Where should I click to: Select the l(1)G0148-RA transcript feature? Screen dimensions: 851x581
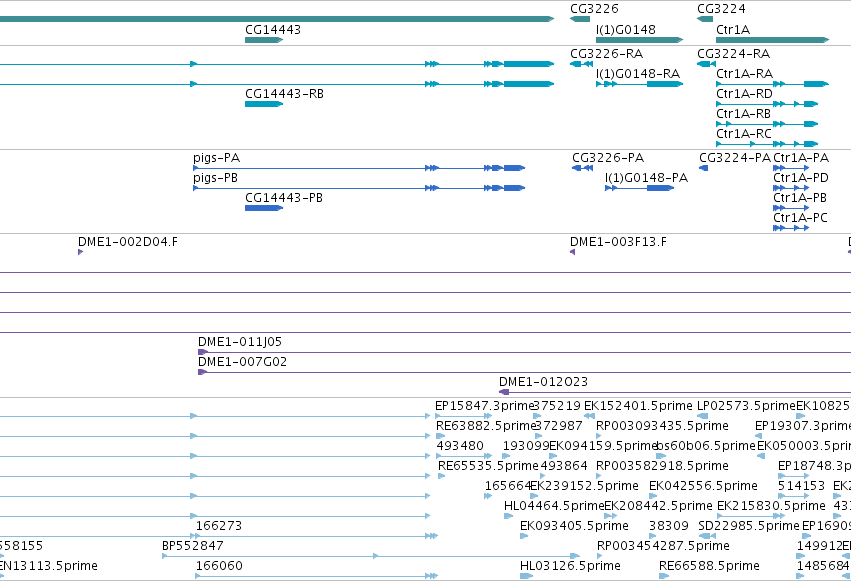pos(639,84)
